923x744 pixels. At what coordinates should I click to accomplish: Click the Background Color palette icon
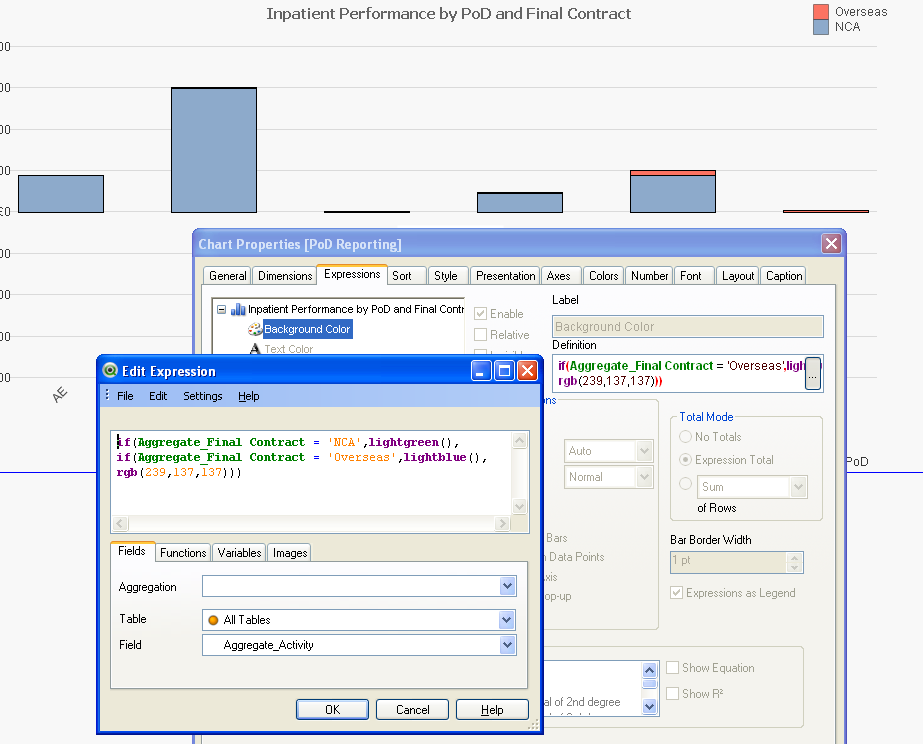point(254,329)
